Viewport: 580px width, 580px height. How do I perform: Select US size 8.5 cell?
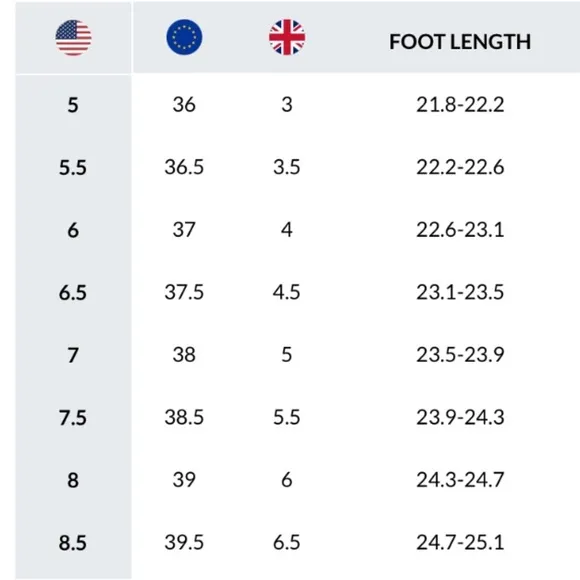pyautogui.click(x=73, y=543)
